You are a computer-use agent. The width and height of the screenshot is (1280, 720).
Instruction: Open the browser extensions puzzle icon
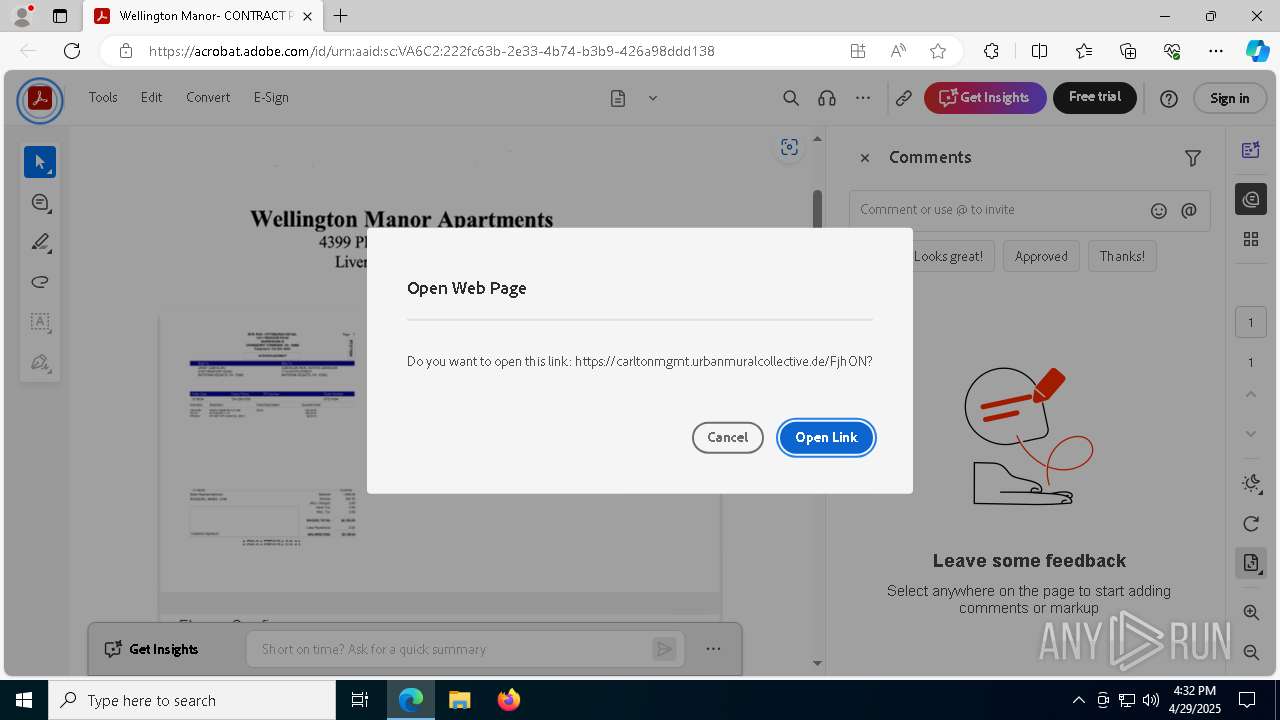(x=991, y=51)
